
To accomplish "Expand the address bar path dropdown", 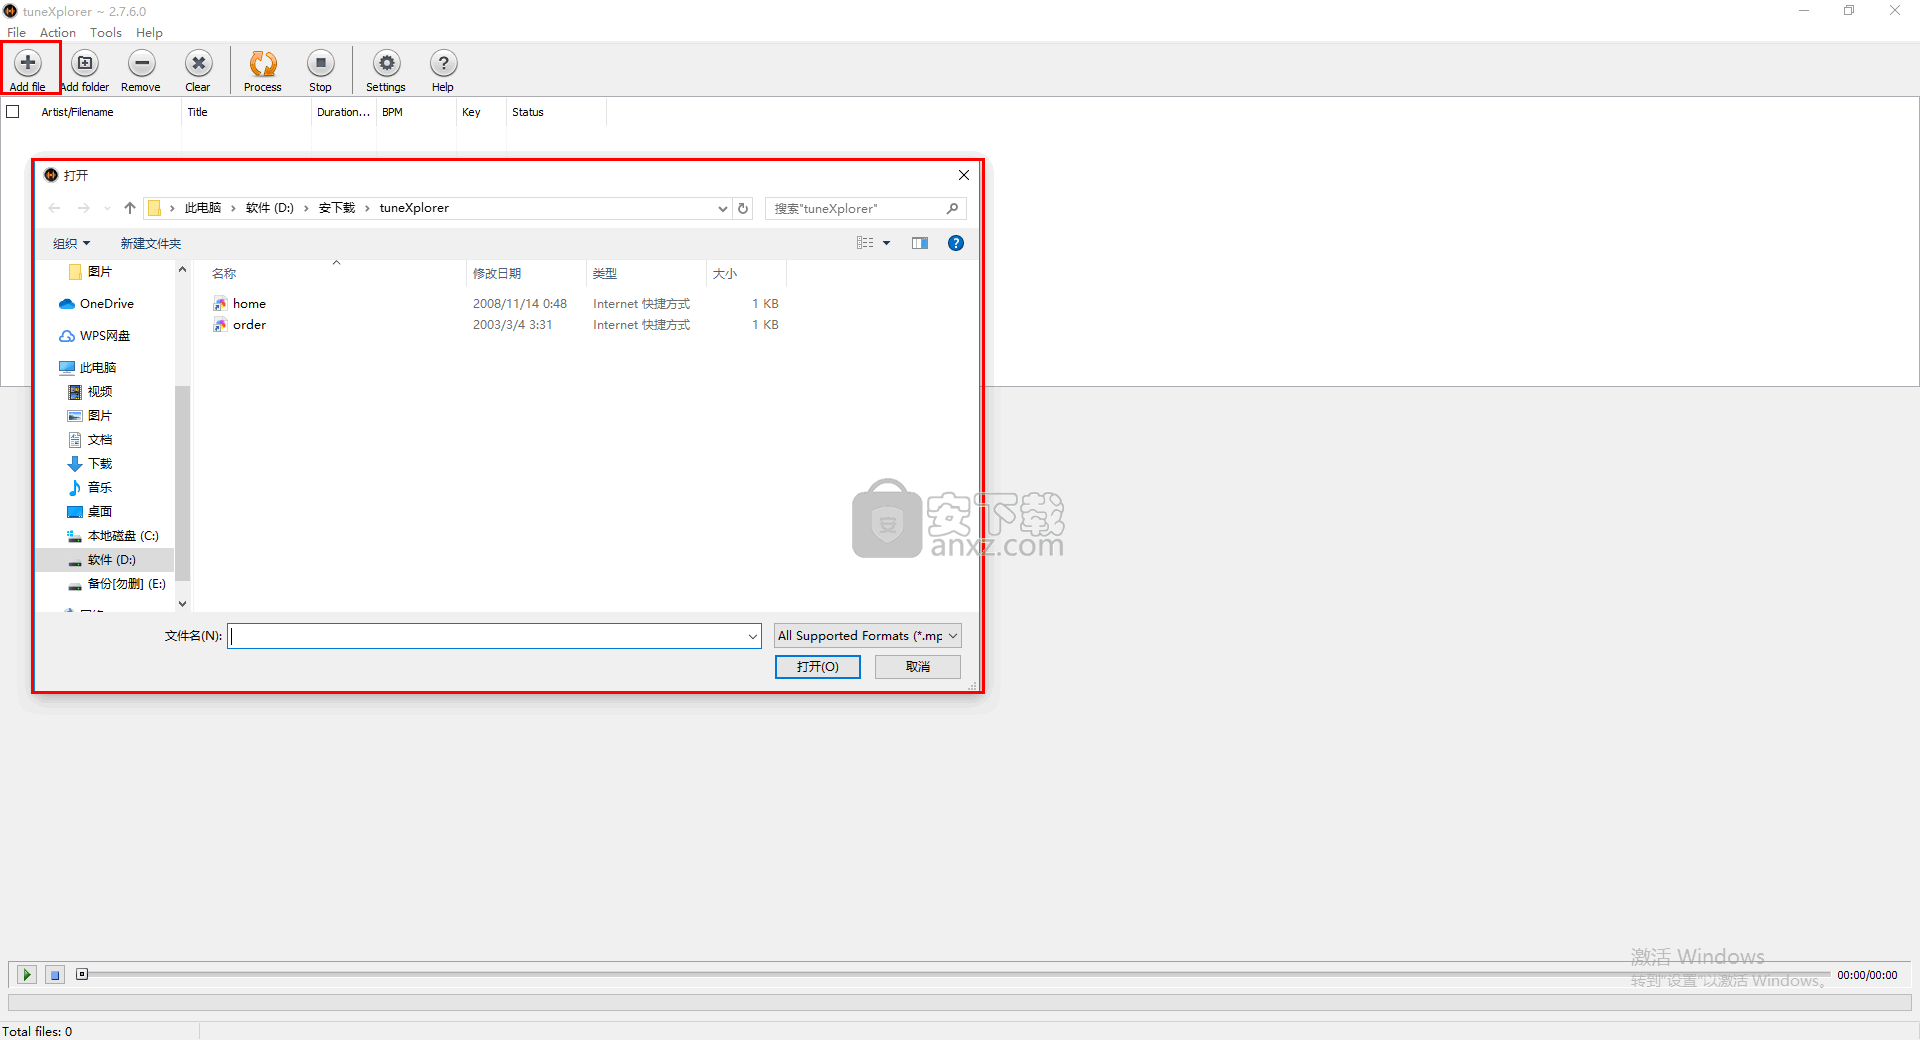I will 722,208.
